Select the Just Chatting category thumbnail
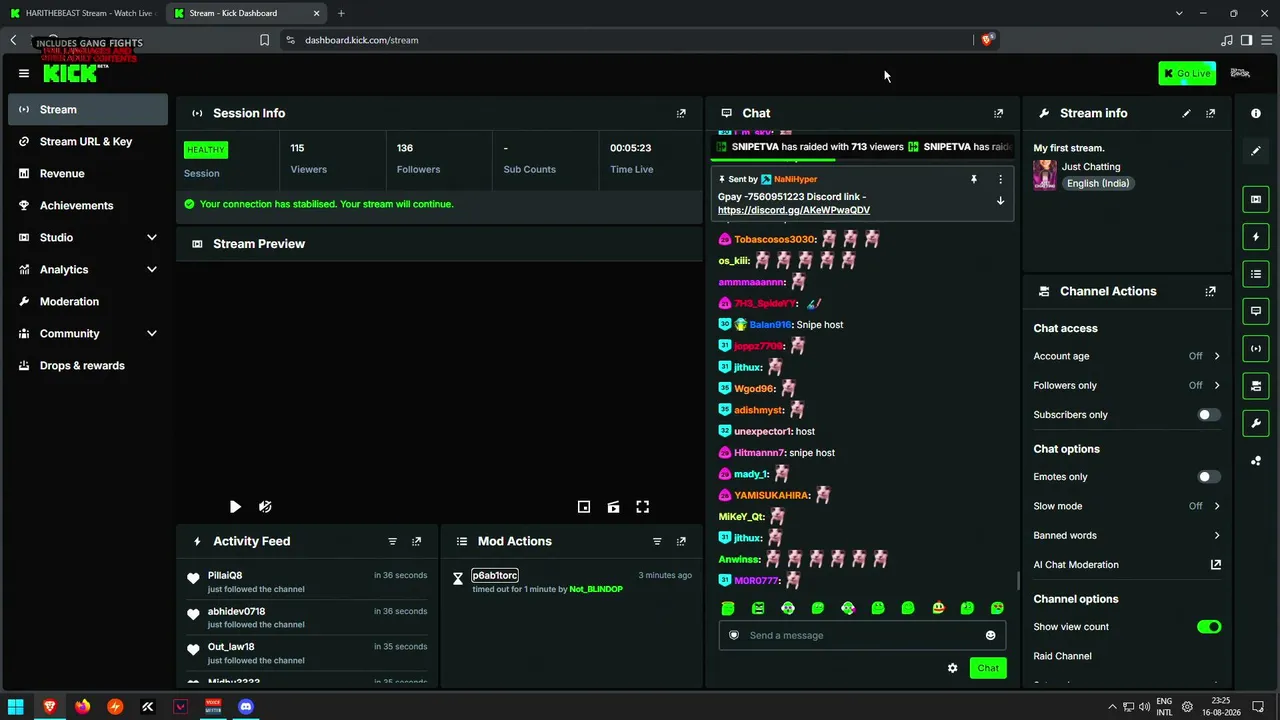 point(1045,175)
